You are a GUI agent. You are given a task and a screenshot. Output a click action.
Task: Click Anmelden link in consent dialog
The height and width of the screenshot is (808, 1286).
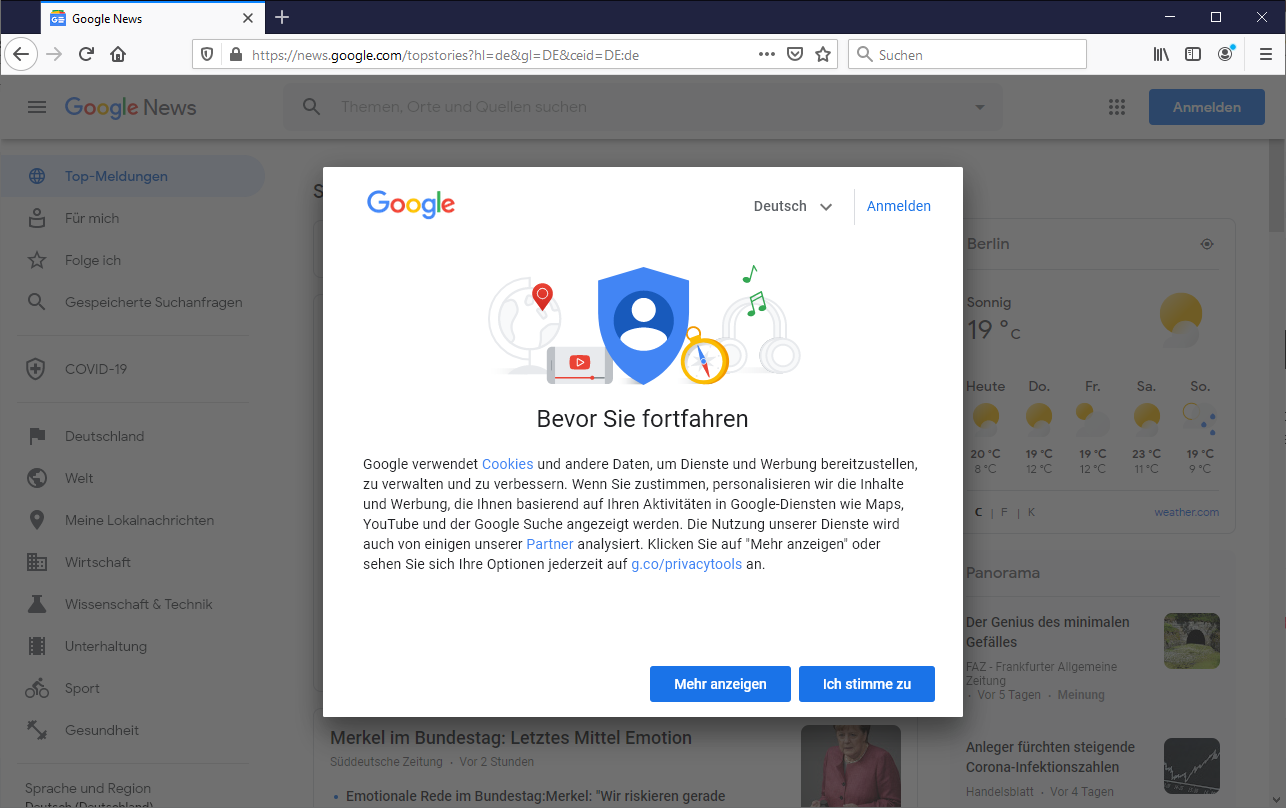tap(899, 206)
